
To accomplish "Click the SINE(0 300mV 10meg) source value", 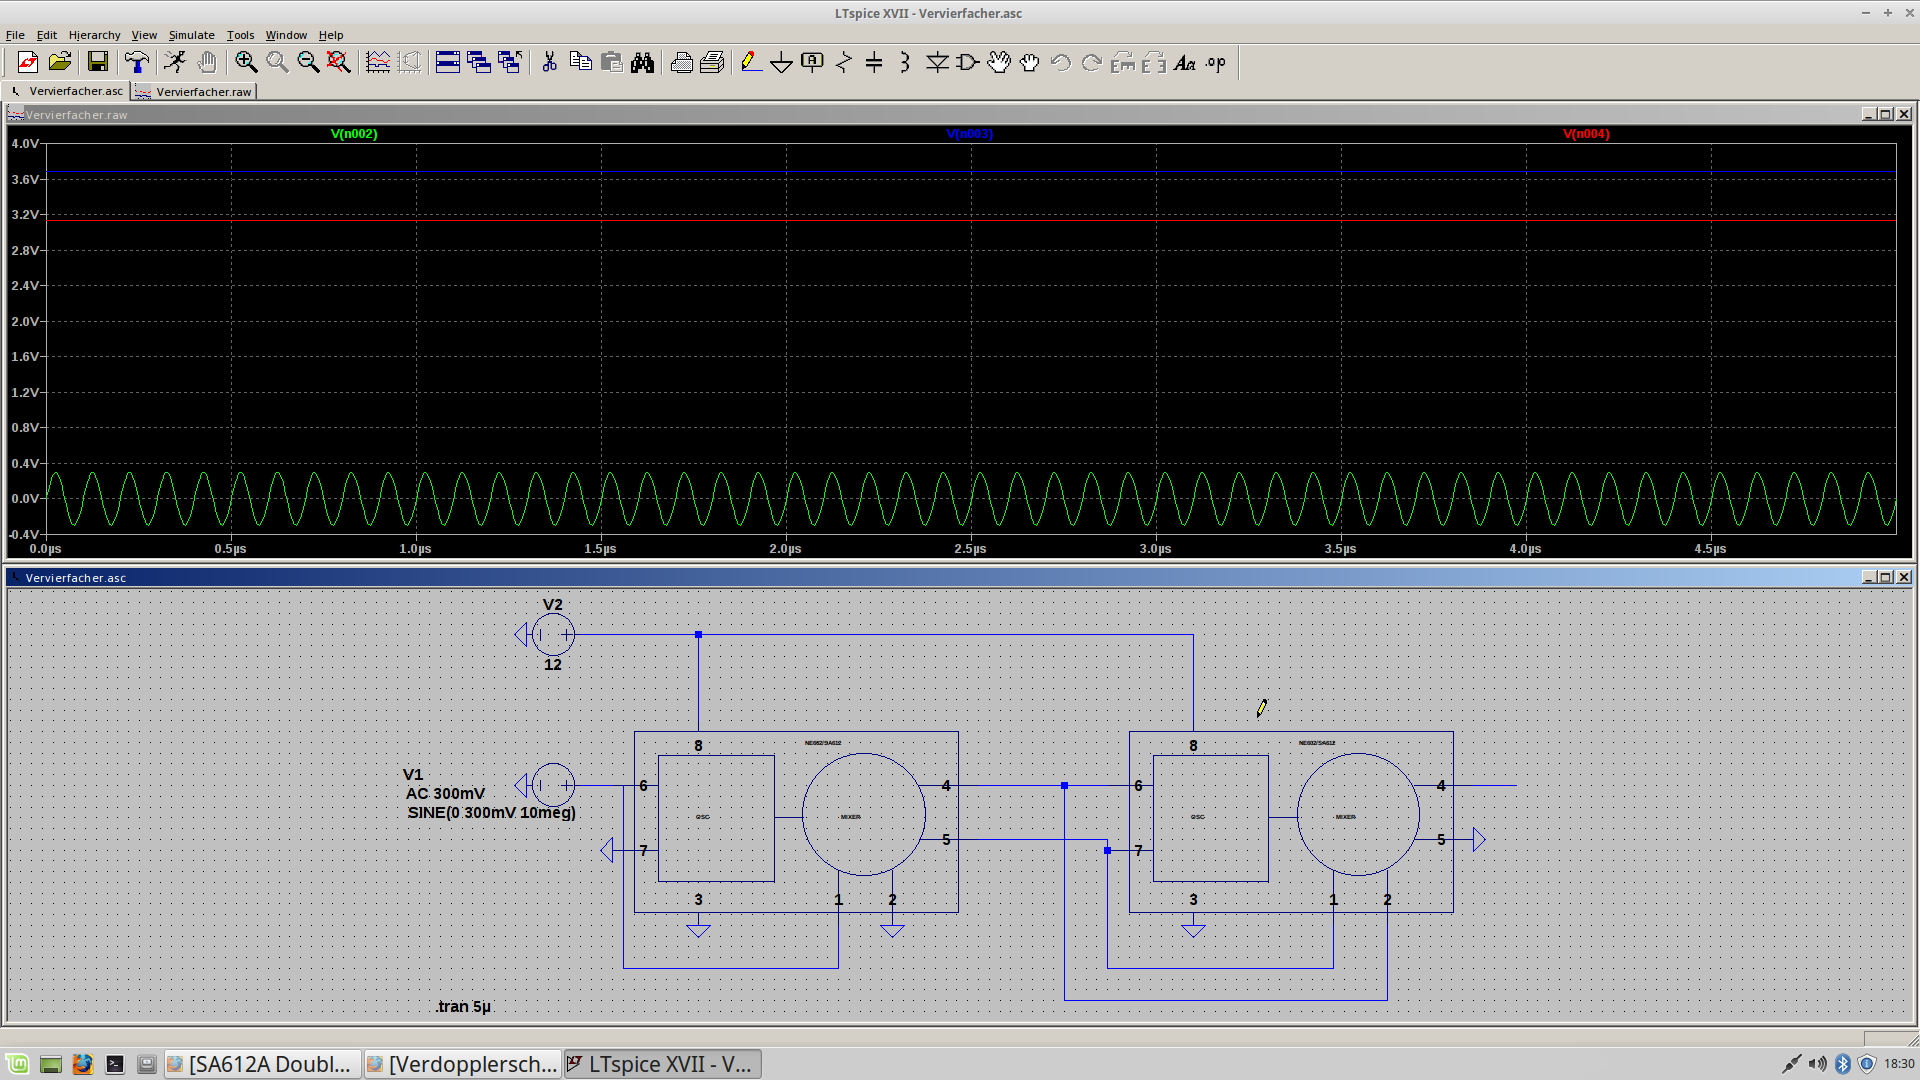I will [x=491, y=812].
